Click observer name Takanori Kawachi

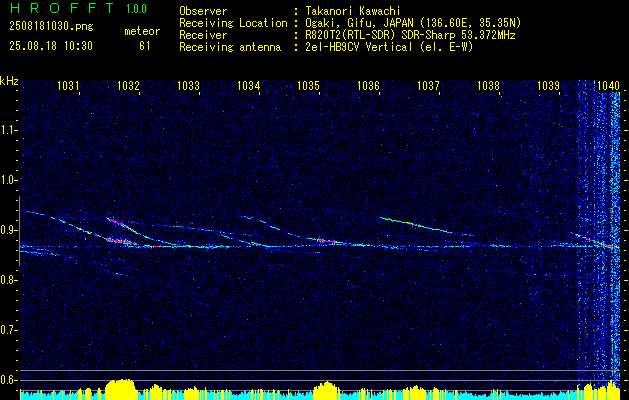click(353, 11)
